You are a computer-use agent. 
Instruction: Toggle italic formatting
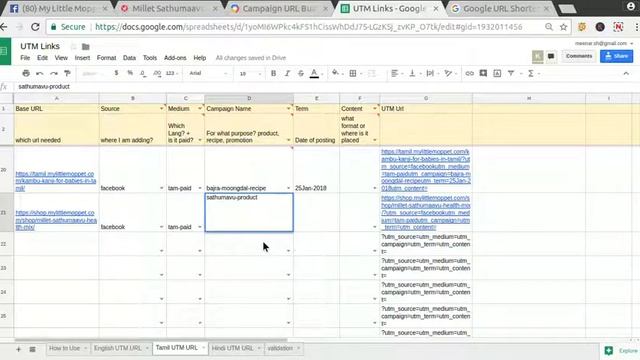(x=287, y=73)
